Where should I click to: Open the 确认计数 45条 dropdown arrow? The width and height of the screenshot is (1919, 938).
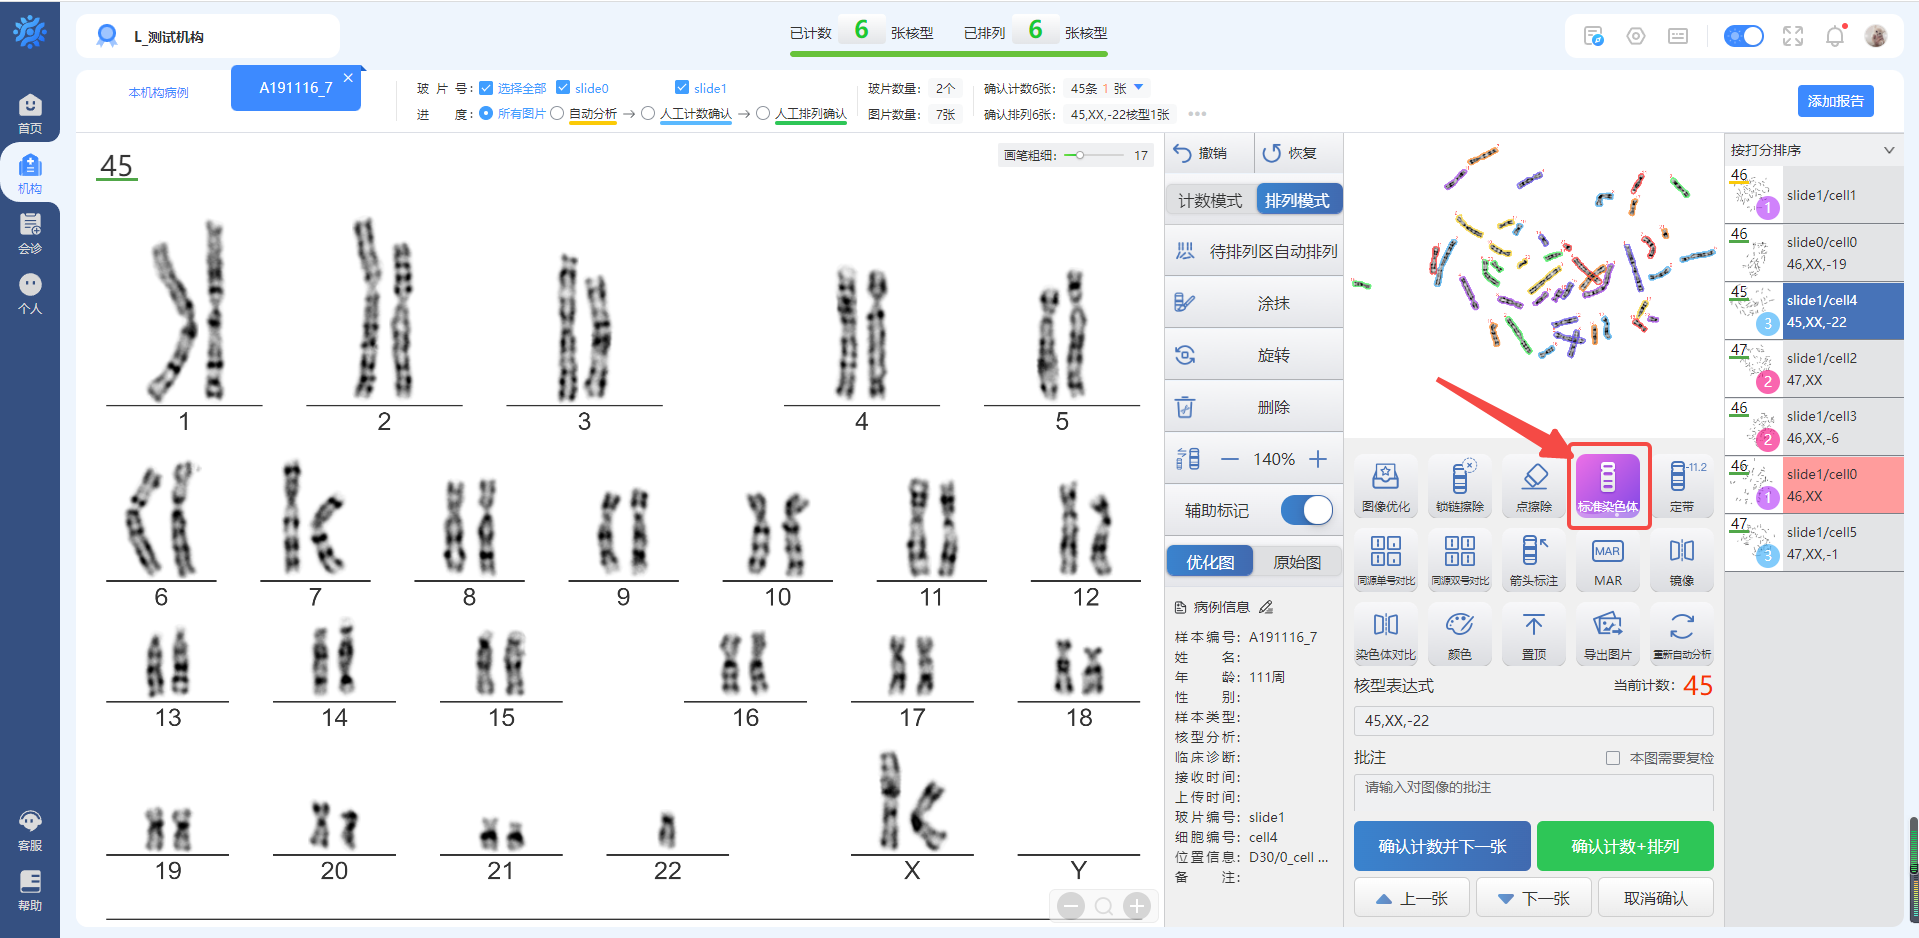pyautogui.click(x=1138, y=88)
